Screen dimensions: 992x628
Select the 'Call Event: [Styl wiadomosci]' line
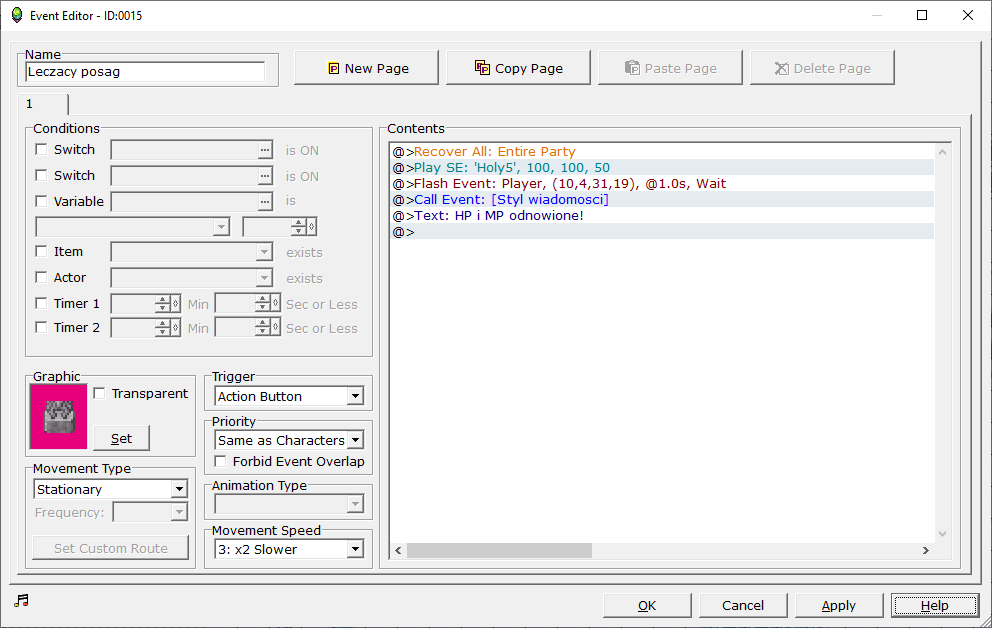(x=662, y=199)
